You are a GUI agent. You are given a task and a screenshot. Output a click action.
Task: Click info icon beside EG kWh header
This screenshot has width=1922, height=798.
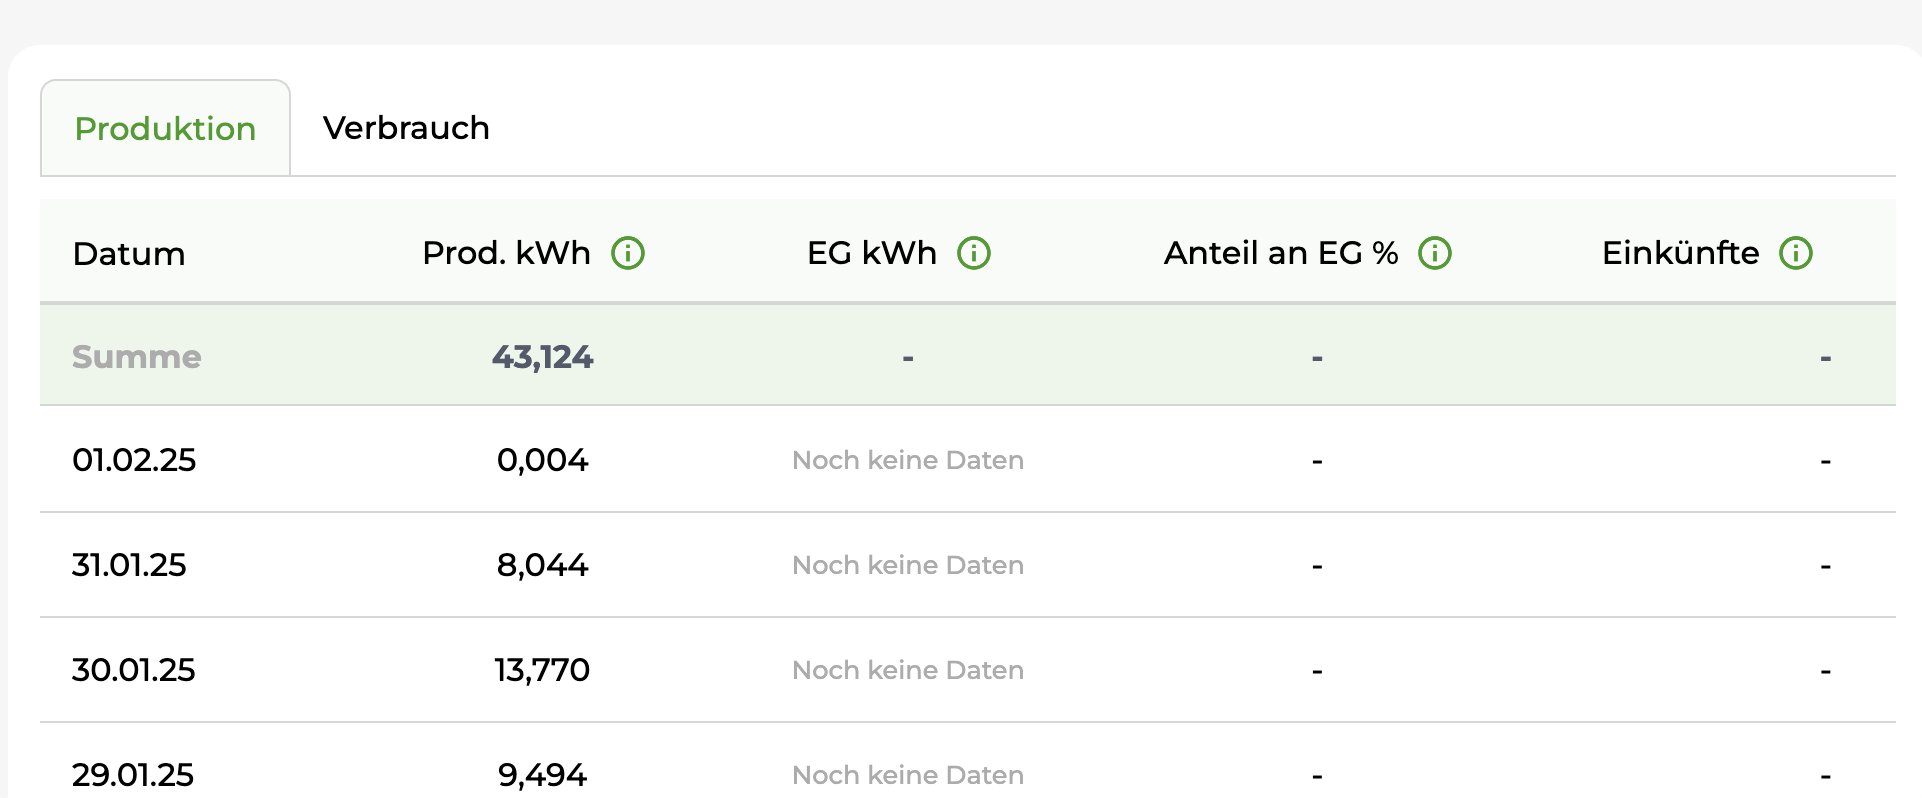tap(974, 253)
